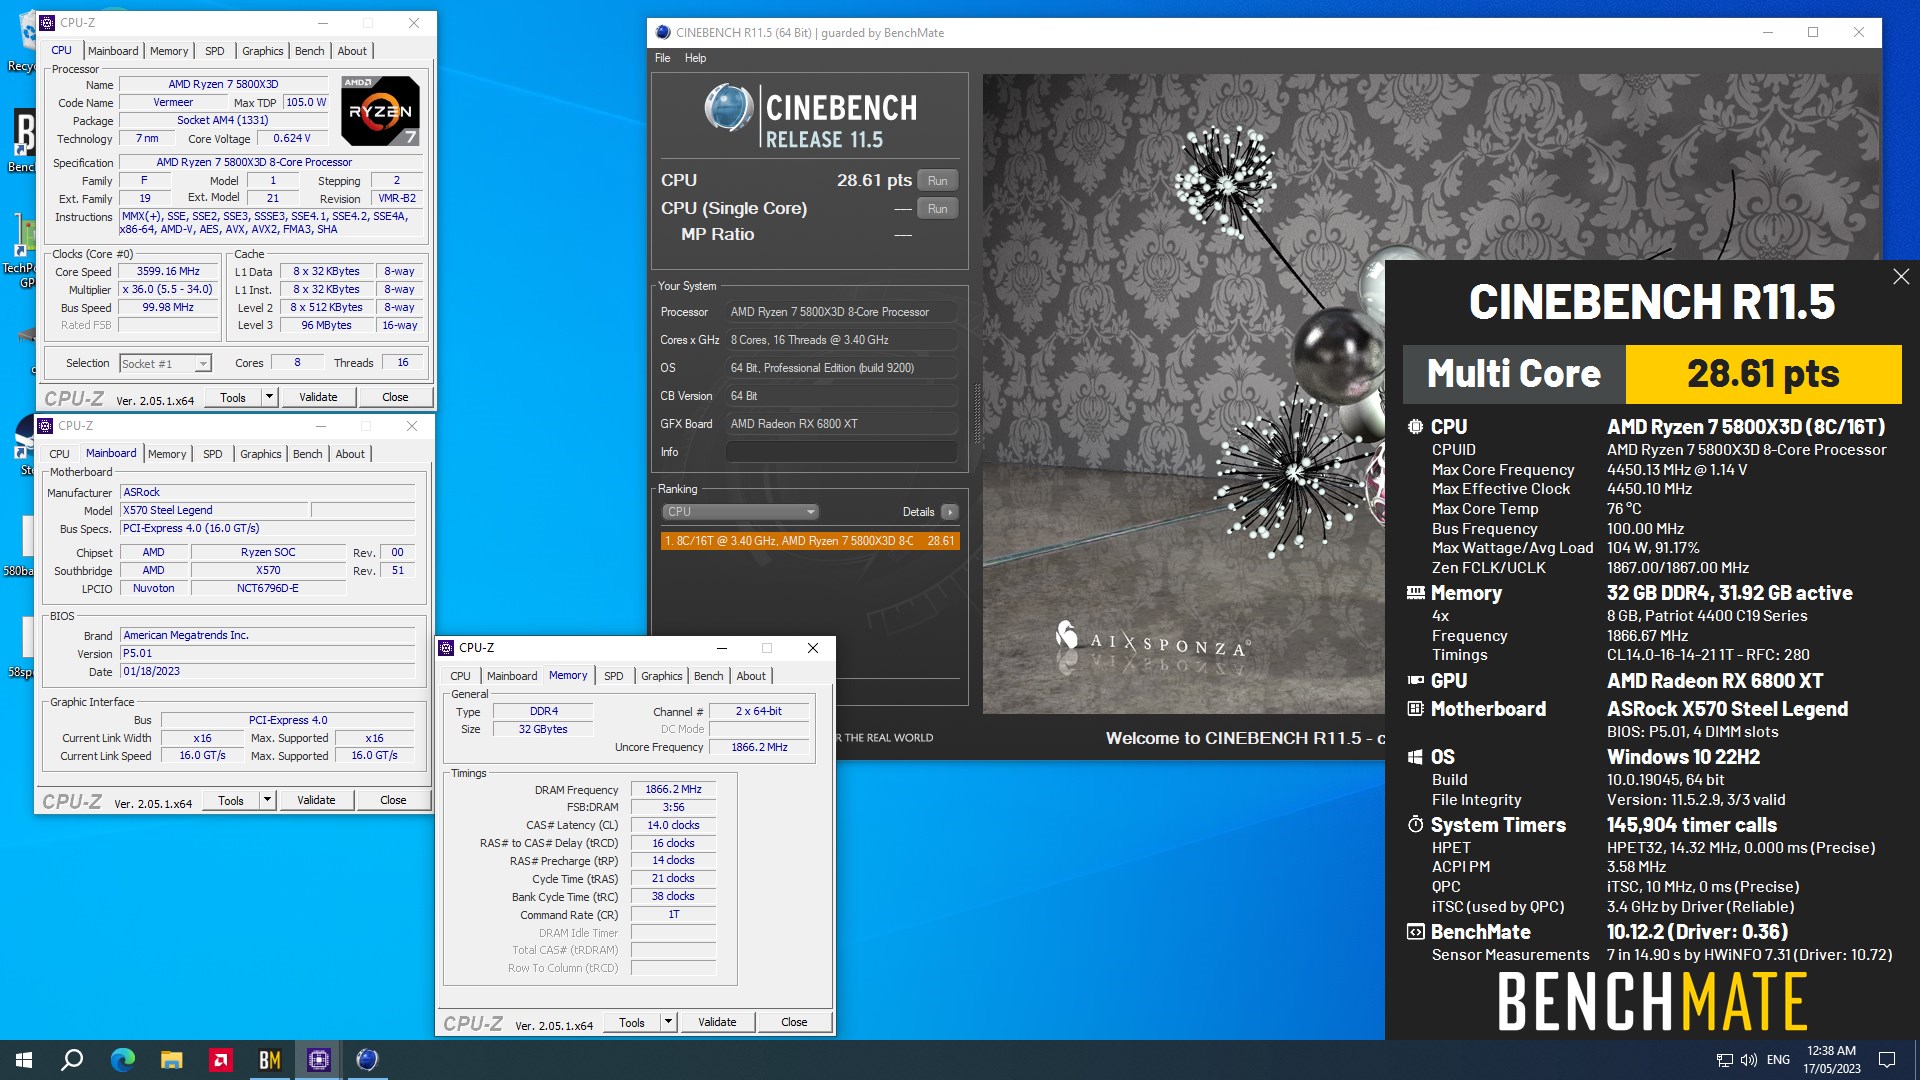
Task: Click the BenchMate Motherboard section icon
Action: coord(1415,709)
